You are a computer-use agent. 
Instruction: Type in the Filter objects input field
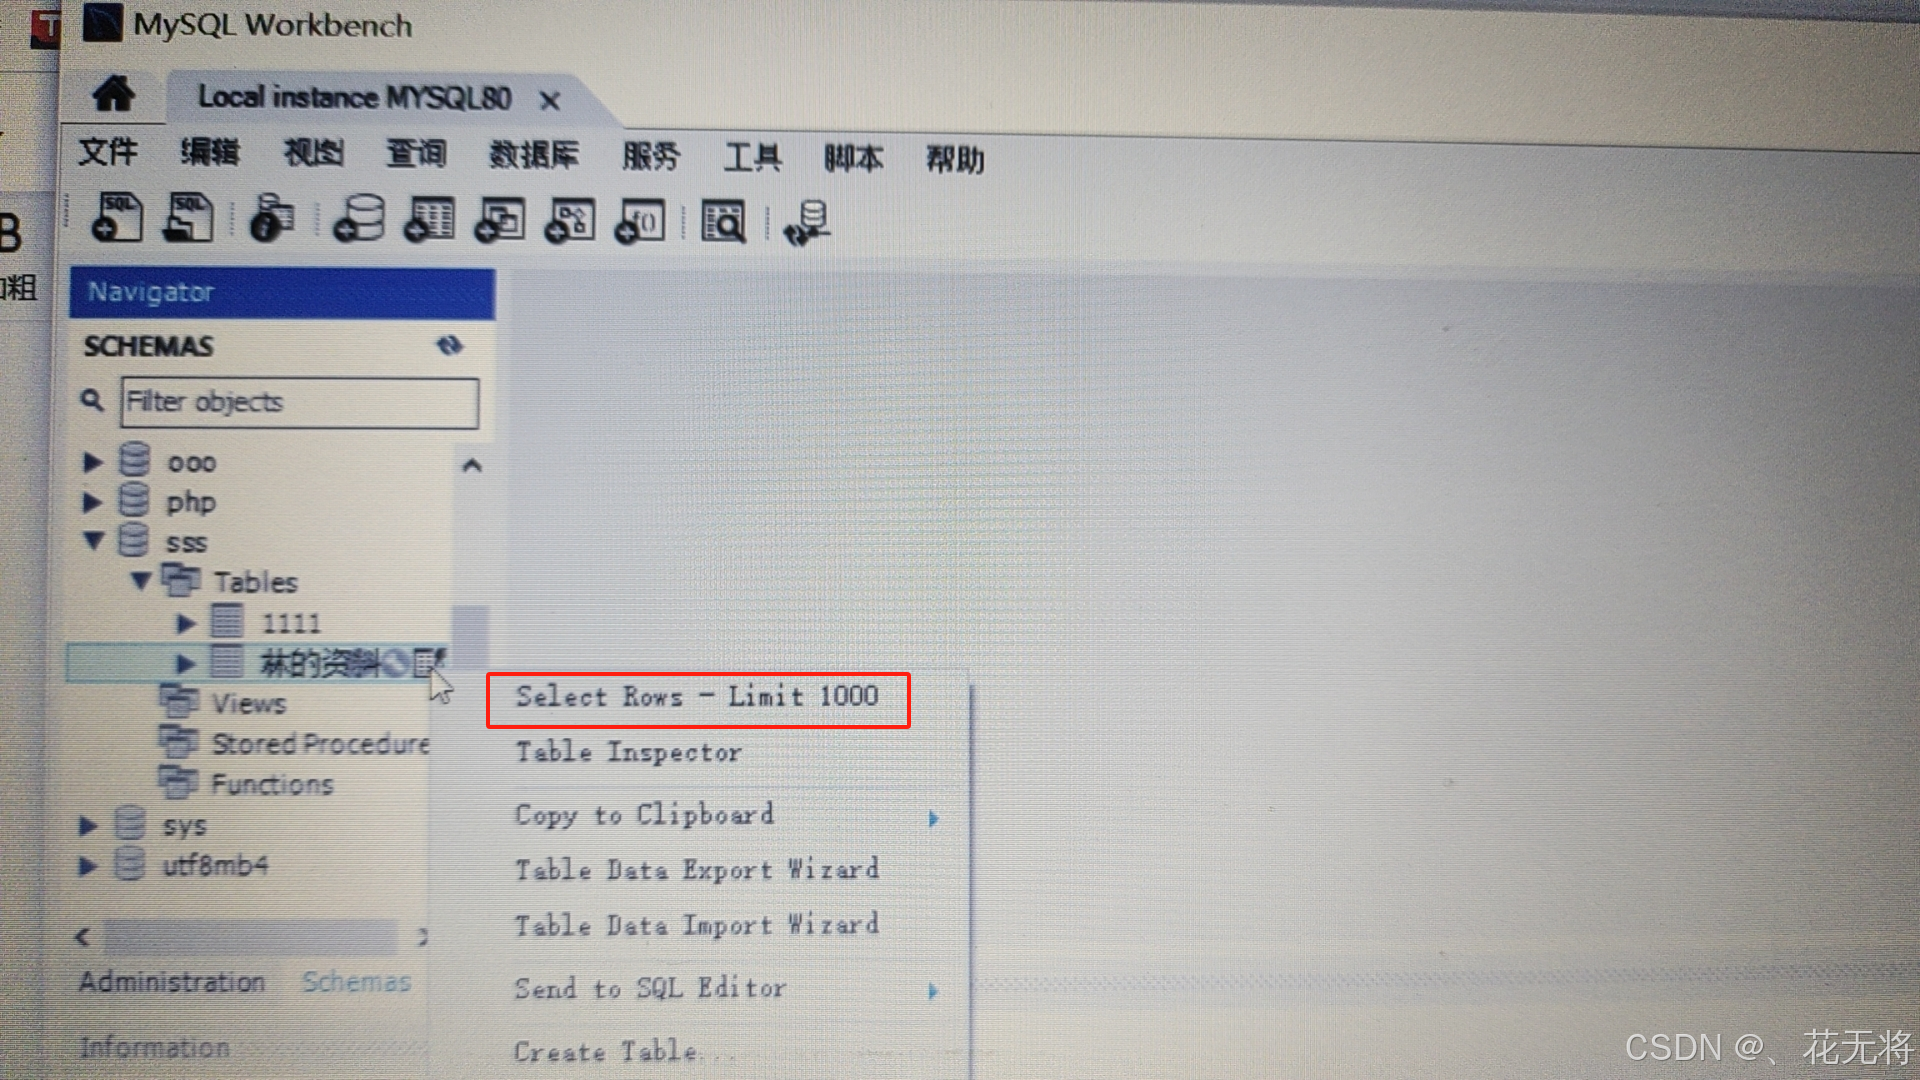[x=301, y=402]
